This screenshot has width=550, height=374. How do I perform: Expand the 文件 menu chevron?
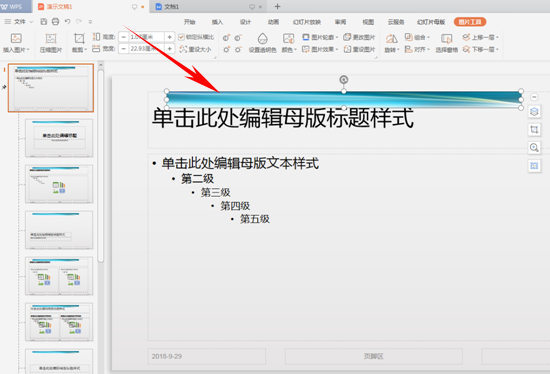31,22
